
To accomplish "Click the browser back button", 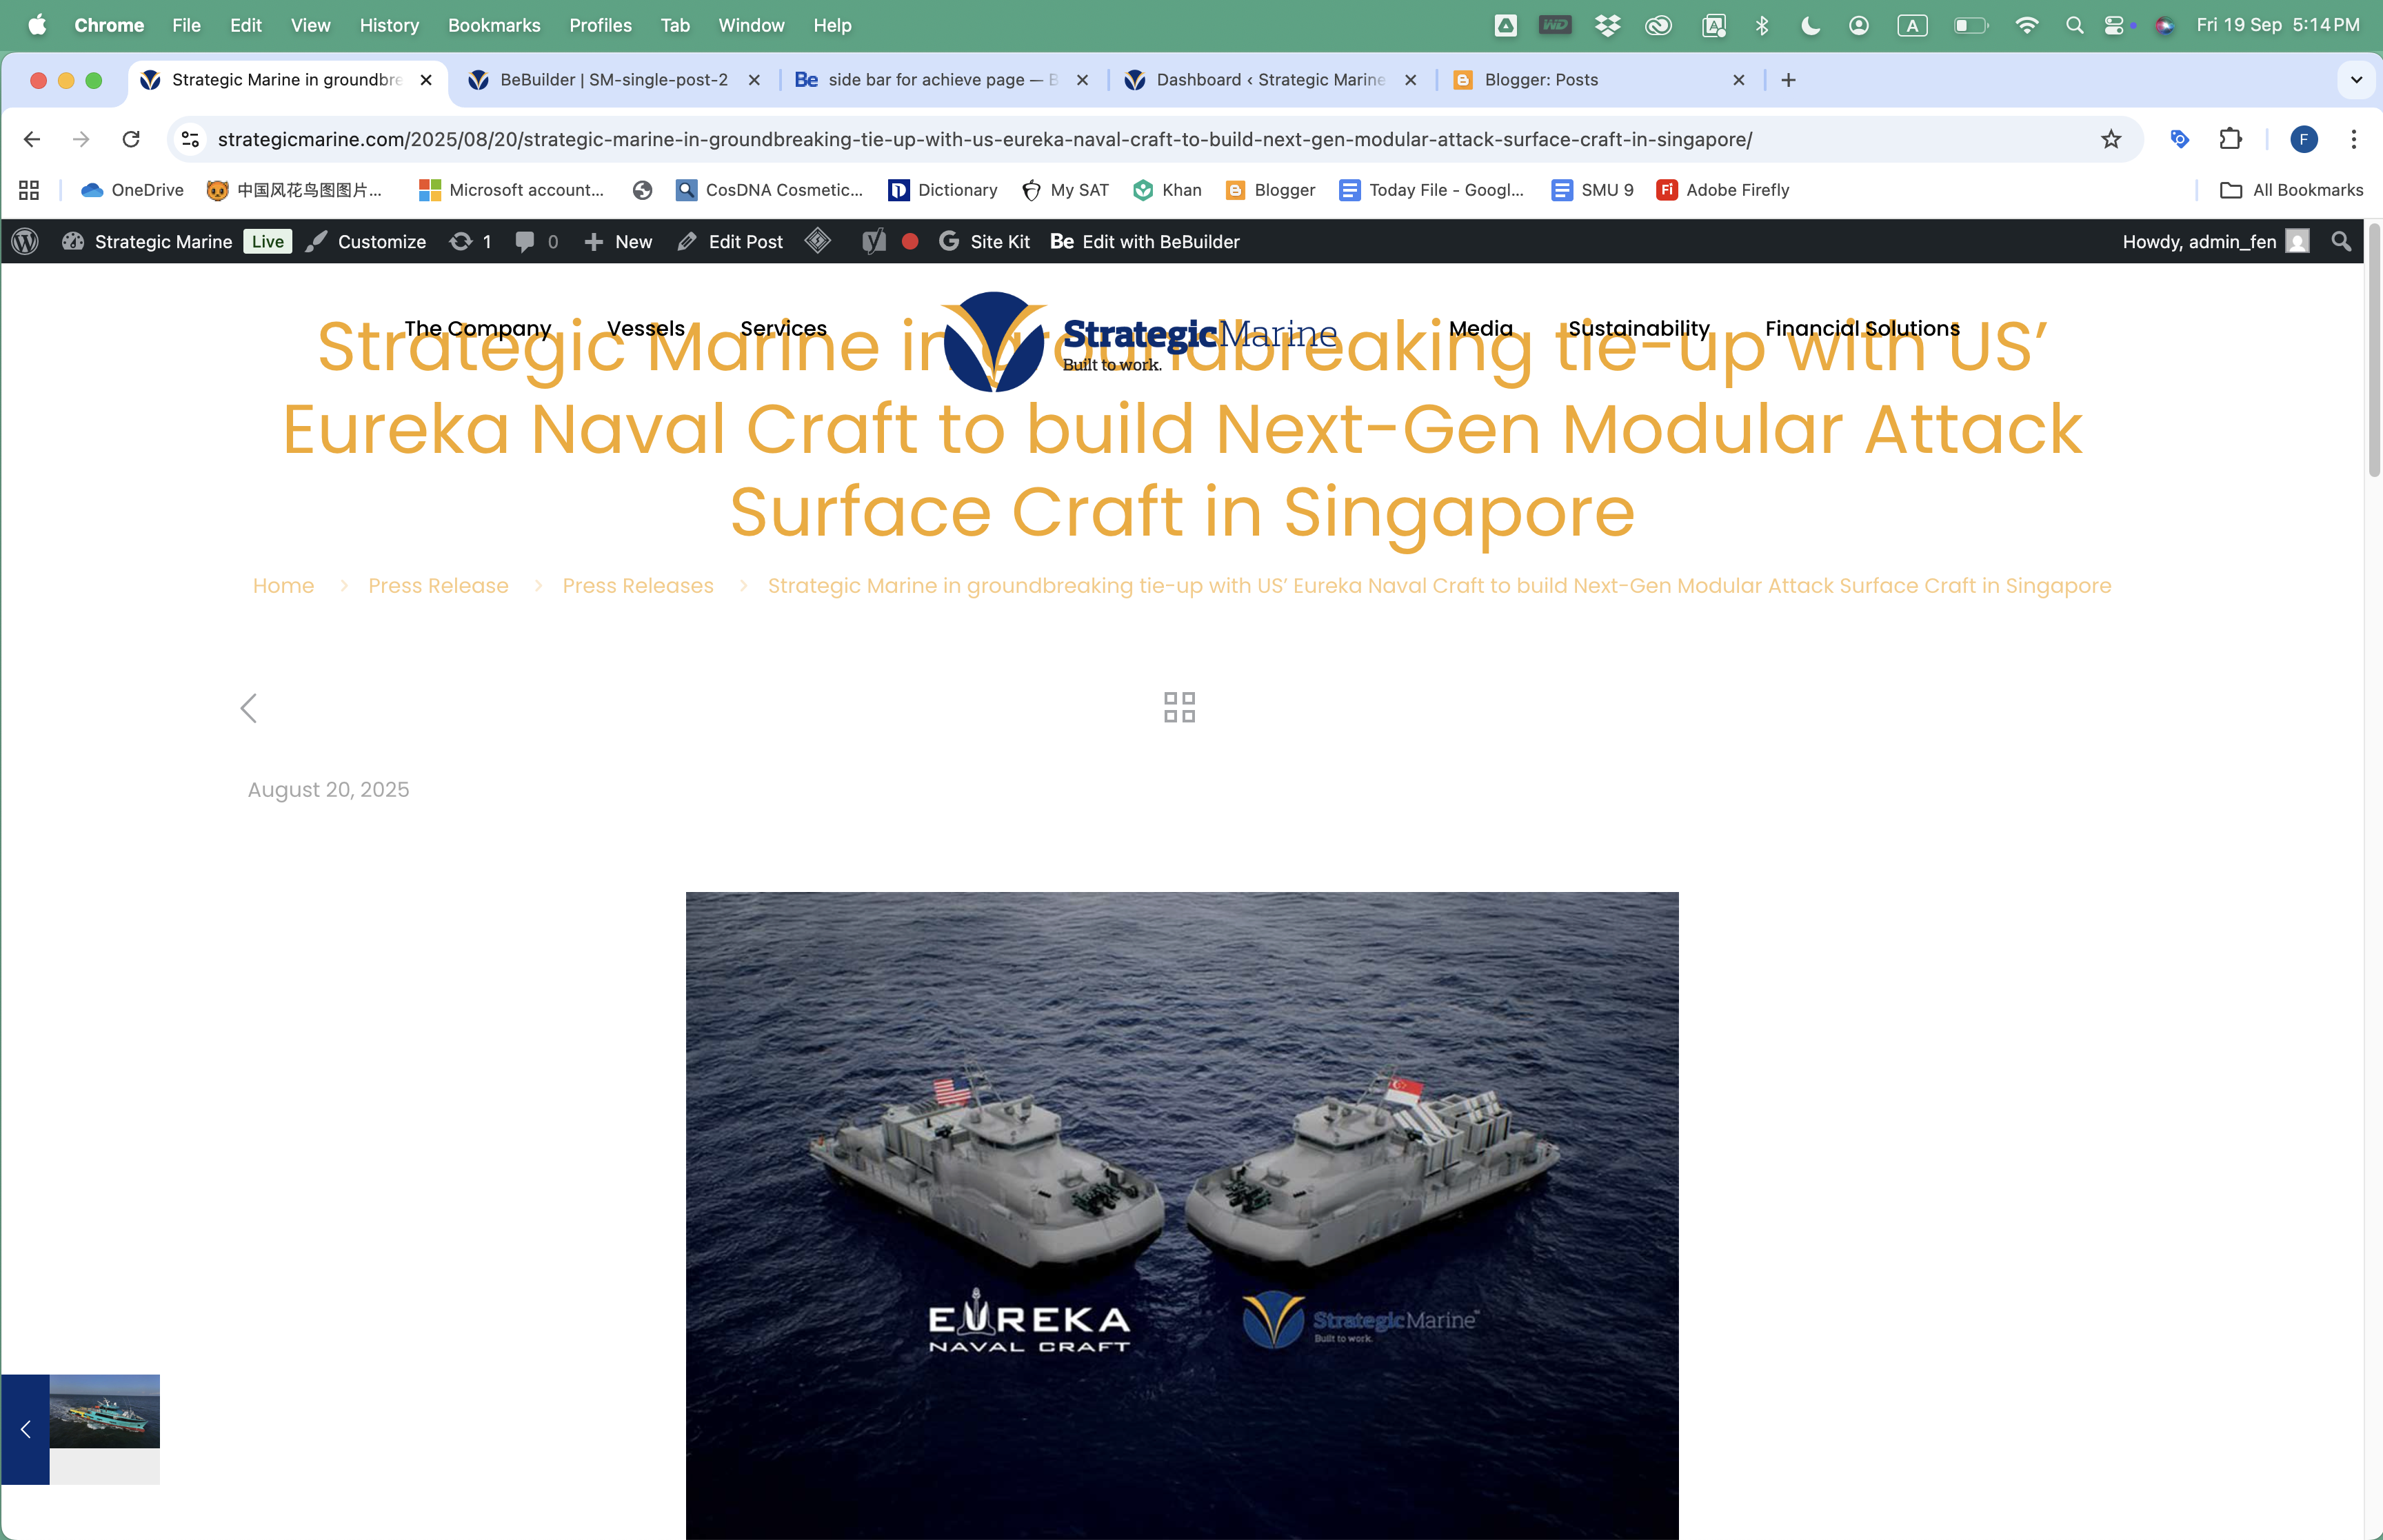I will (x=32, y=139).
